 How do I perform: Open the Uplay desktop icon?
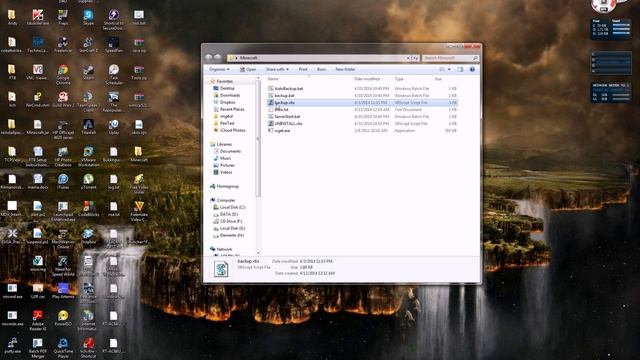click(114, 127)
